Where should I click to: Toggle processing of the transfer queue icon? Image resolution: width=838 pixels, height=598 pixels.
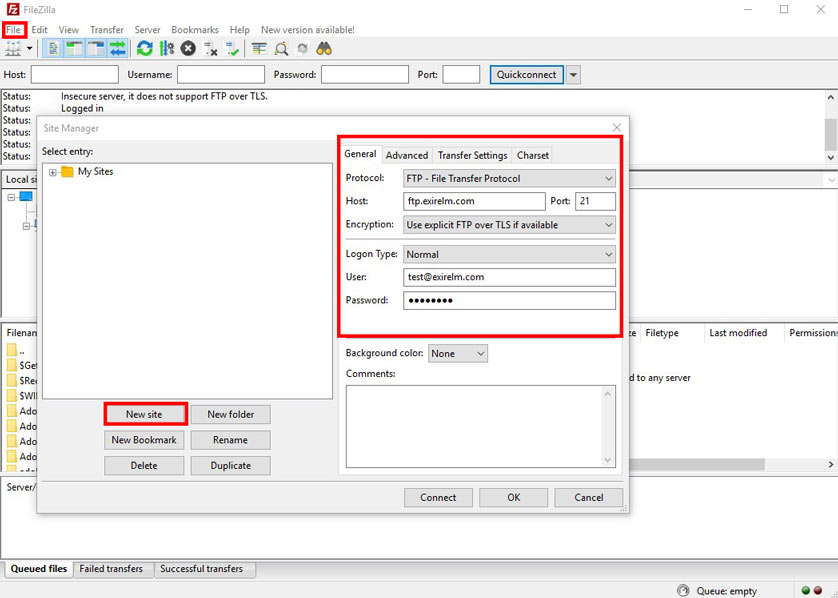(x=167, y=49)
